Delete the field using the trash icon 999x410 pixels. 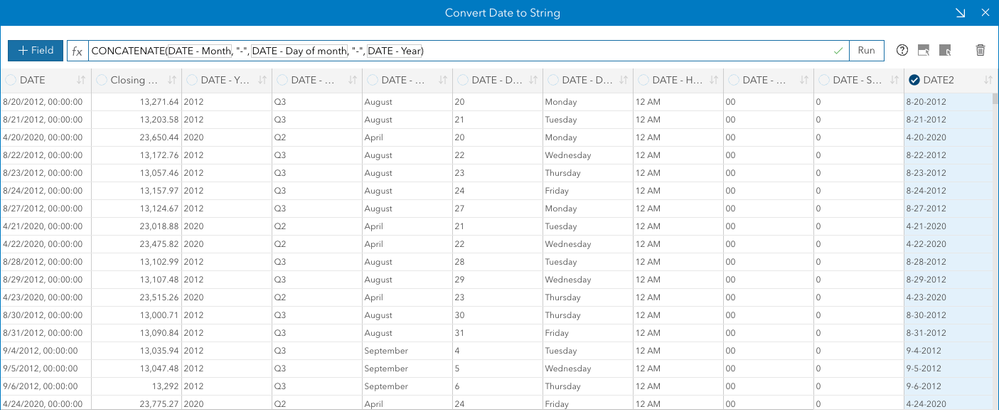tap(979, 50)
